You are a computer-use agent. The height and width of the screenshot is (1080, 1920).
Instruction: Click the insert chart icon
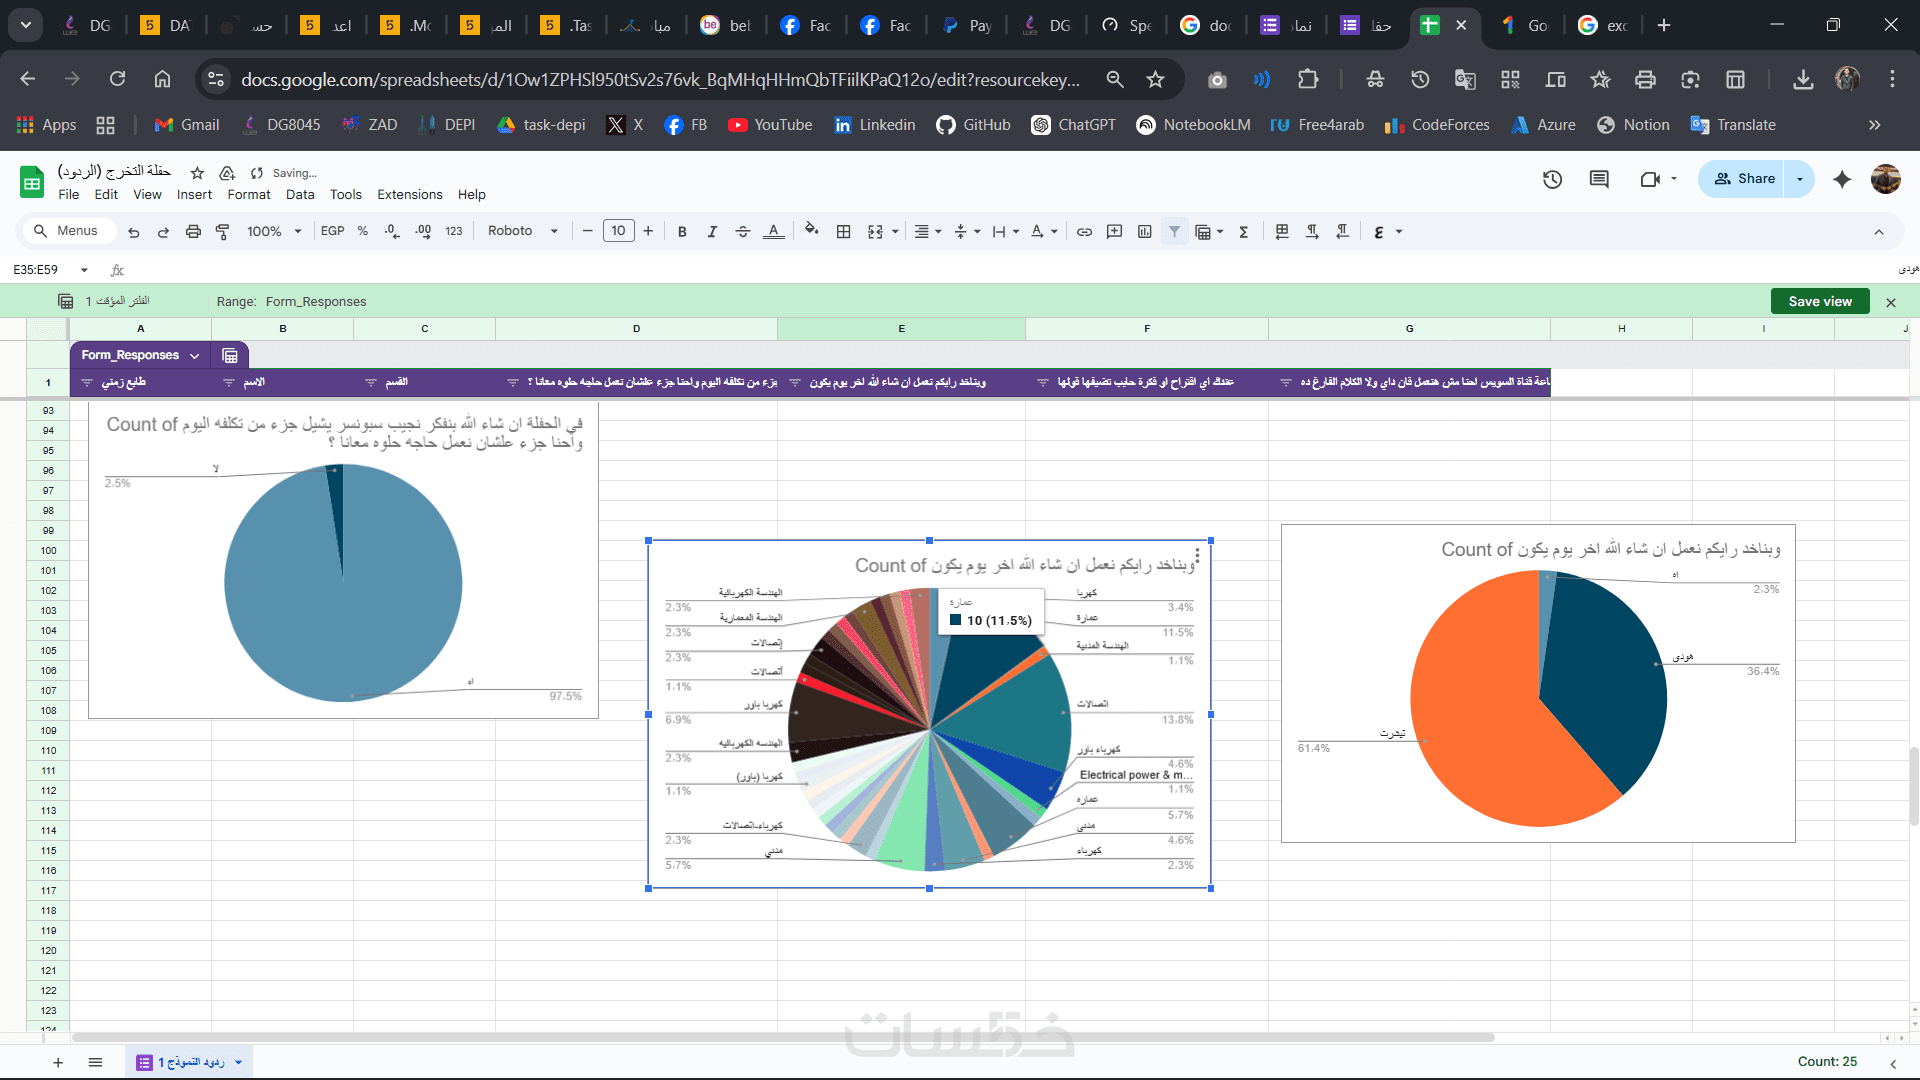pyautogui.click(x=1145, y=232)
